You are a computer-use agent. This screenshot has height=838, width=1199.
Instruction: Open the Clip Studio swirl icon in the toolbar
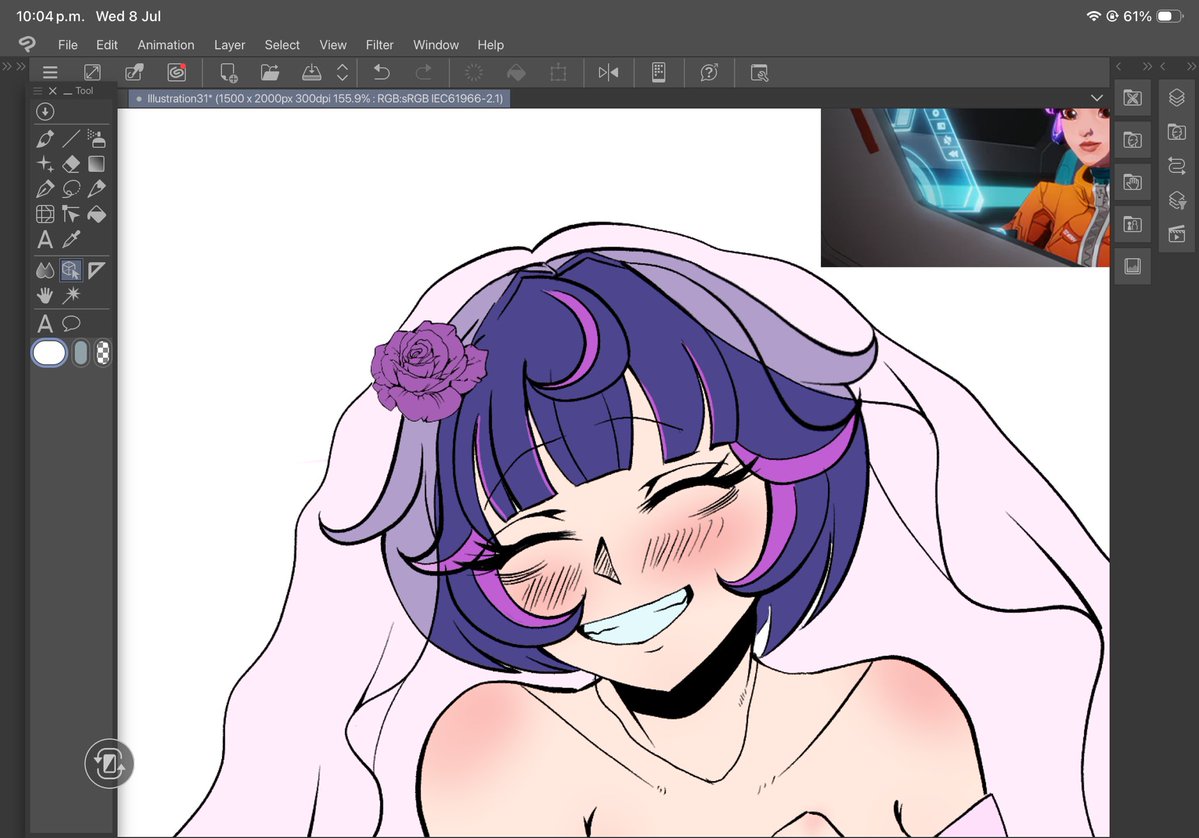177,73
